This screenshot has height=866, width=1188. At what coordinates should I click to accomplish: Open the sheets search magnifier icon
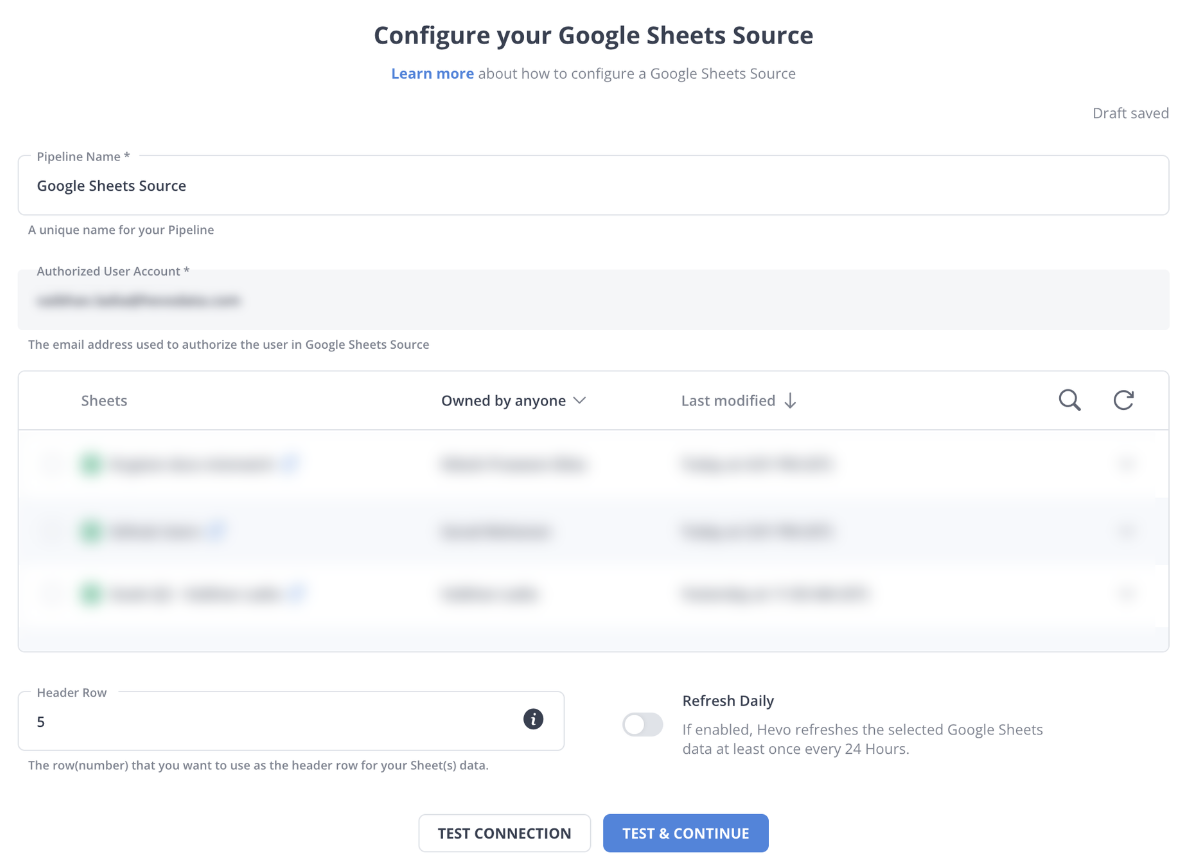click(x=1069, y=400)
